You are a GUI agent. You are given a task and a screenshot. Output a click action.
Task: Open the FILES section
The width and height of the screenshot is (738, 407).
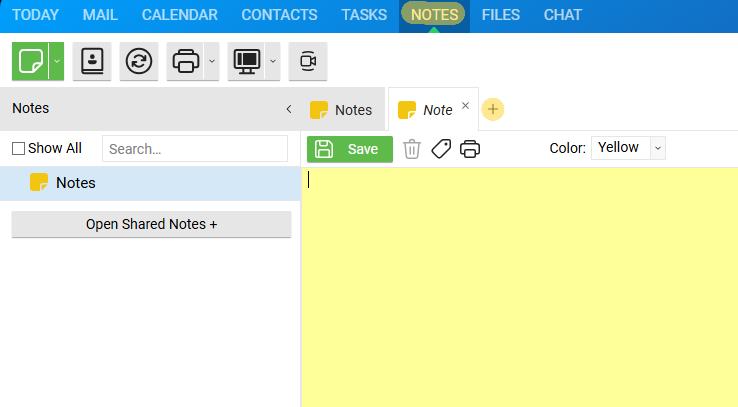point(501,15)
